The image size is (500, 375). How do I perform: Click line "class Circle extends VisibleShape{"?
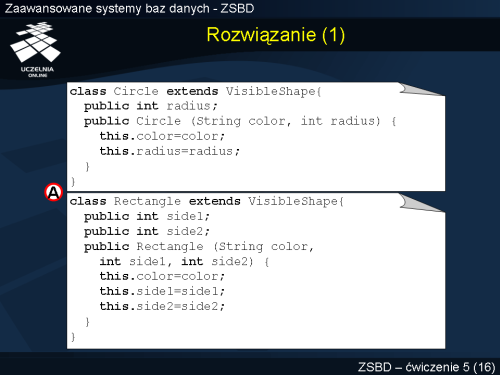click(195, 91)
